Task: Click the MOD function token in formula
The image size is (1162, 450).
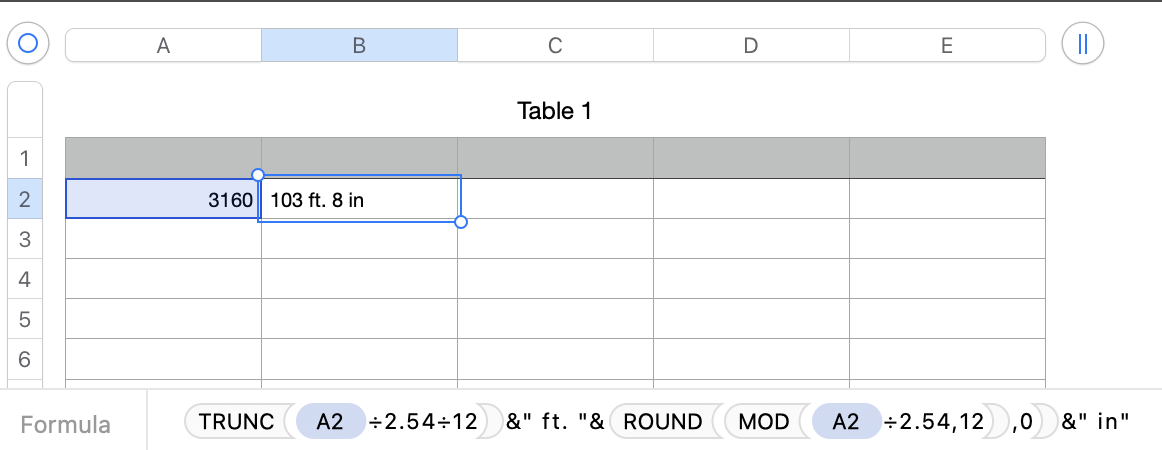Action: [x=765, y=422]
